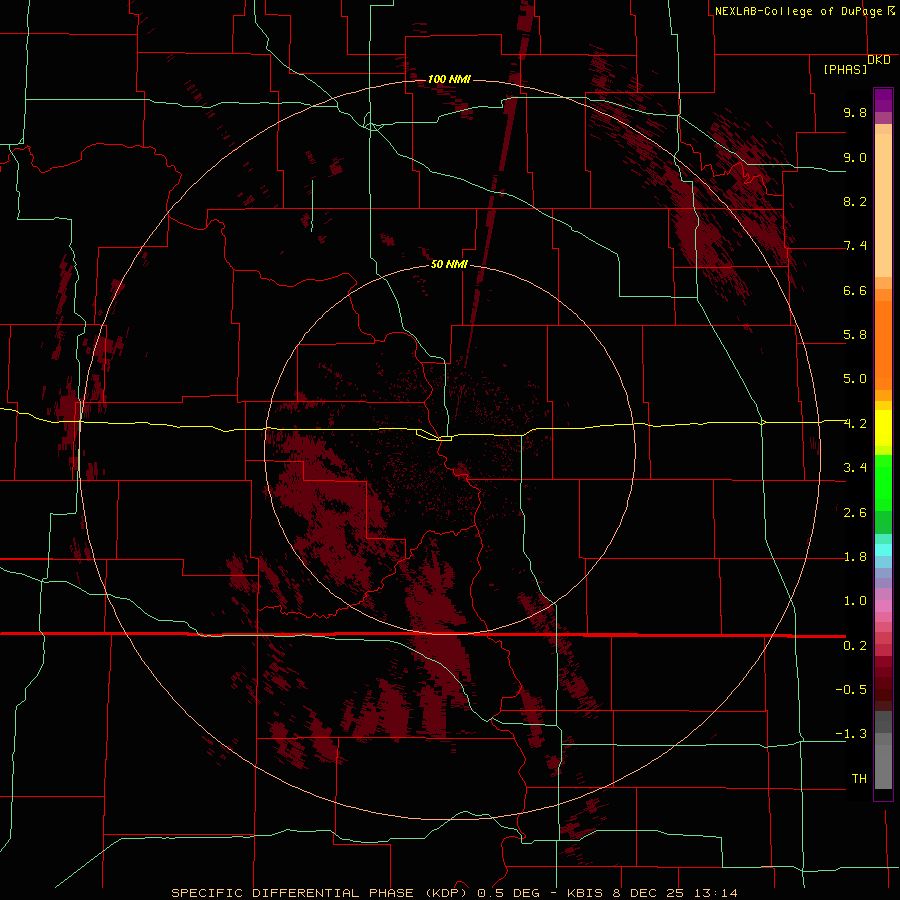
Task: Click the 0.2 scale value
Action: click(855, 646)
